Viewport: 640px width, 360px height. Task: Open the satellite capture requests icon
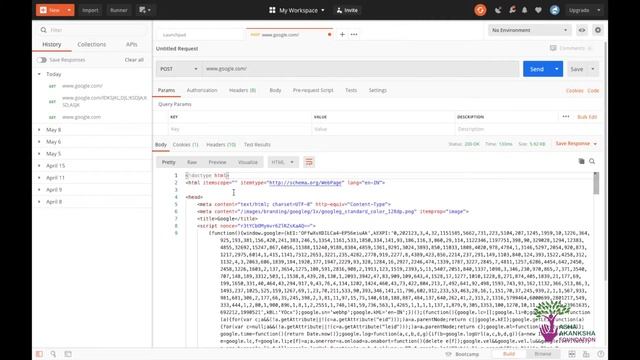tap(498, 10)
